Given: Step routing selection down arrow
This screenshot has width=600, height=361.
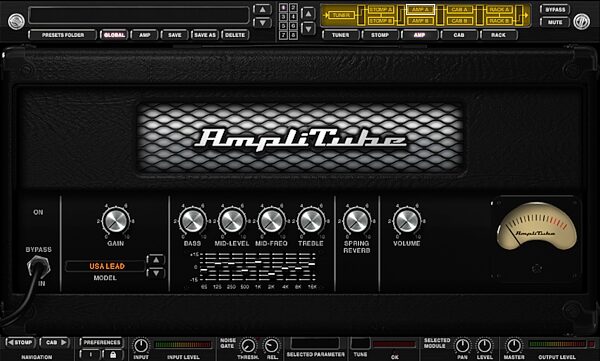Looking at the screenshot, I should [308, 28].
